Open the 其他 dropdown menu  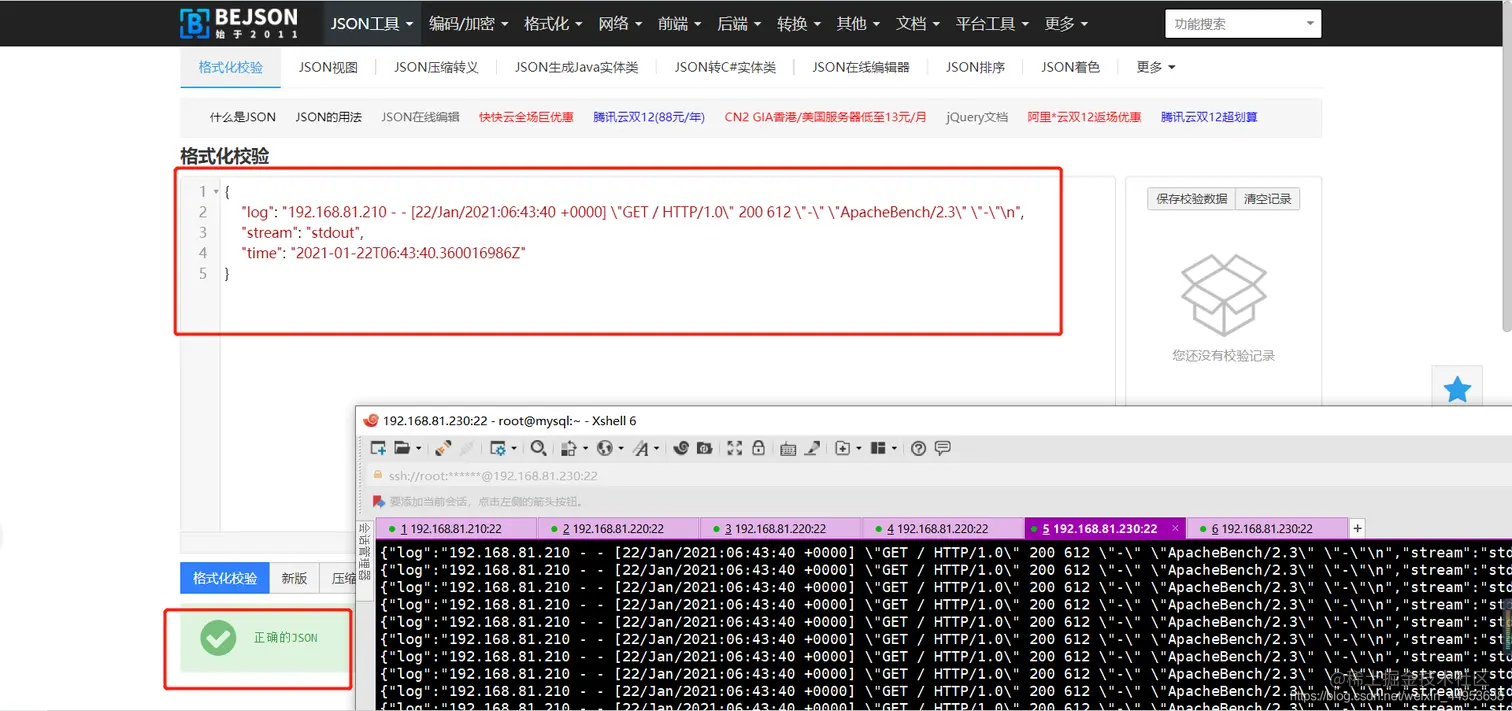pyautogui.click(x=859, y=23)
